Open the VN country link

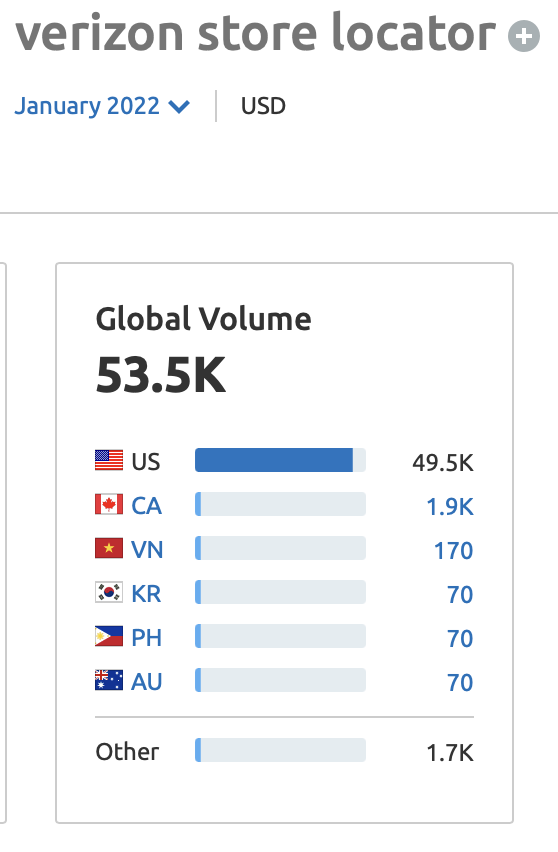point(147,550)
